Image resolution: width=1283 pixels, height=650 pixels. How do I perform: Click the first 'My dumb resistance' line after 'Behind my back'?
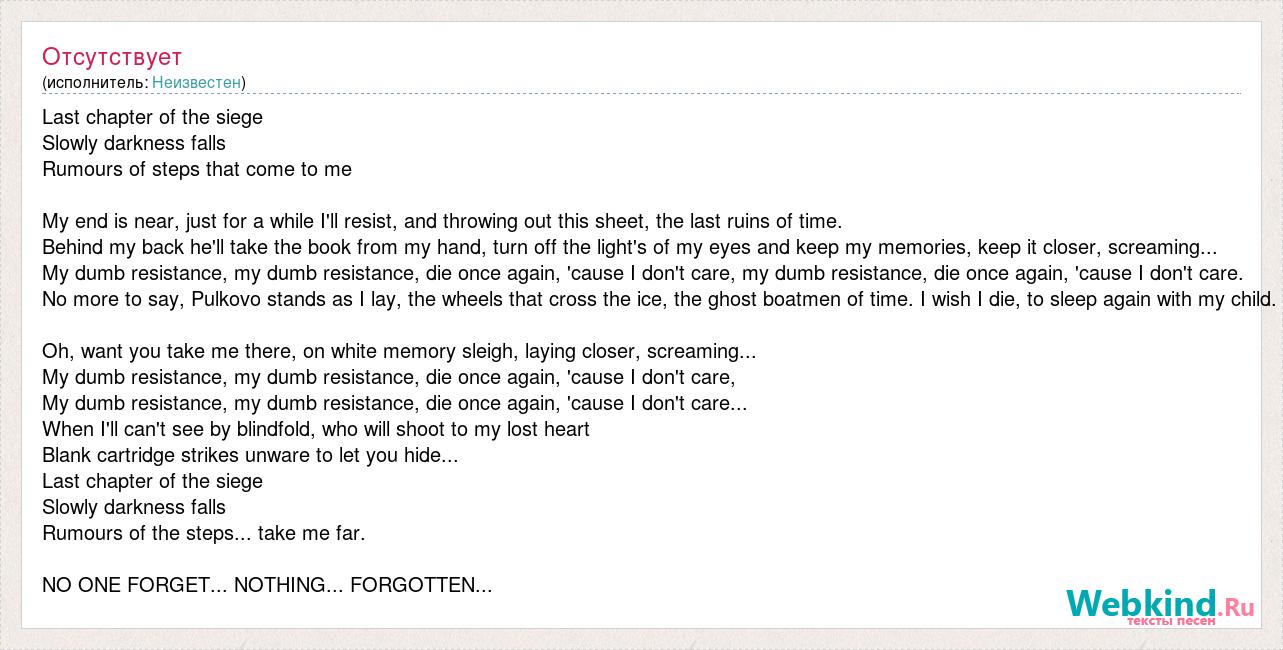click(x=643, y=273)
